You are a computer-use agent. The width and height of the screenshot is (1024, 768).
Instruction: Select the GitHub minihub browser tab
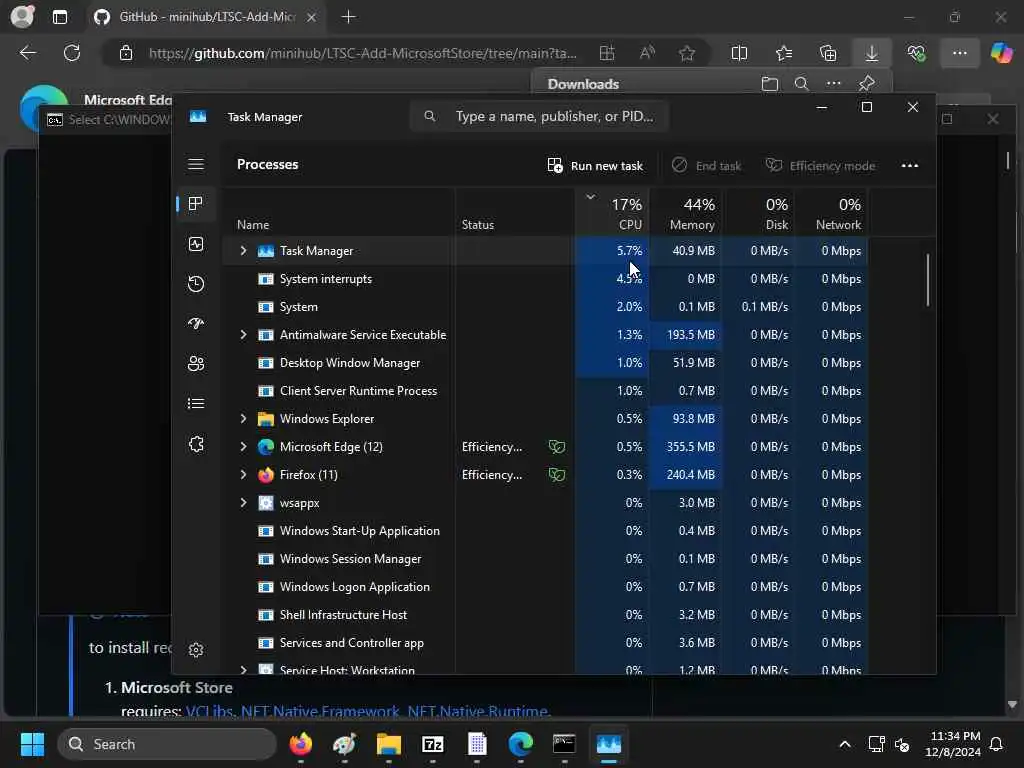click(206, 17)
